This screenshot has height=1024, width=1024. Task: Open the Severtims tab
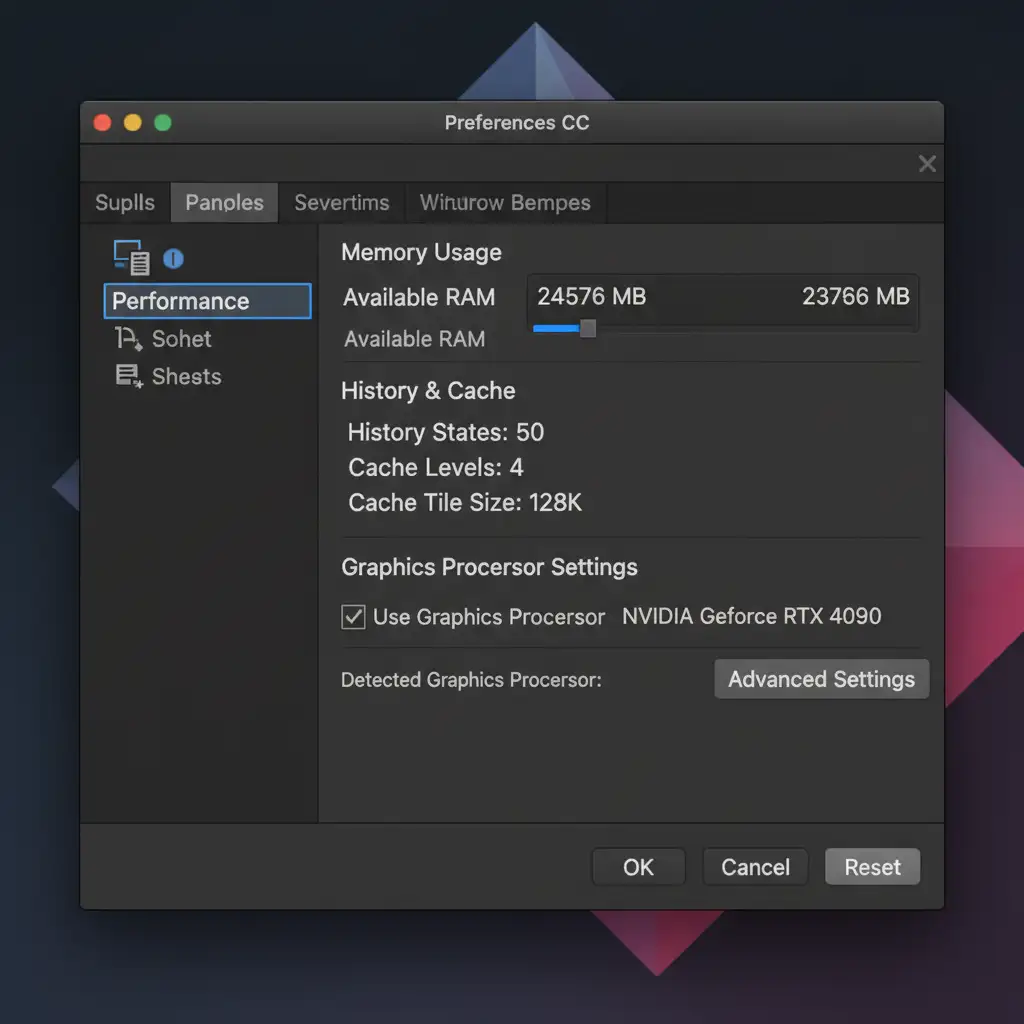coord(342,203)
